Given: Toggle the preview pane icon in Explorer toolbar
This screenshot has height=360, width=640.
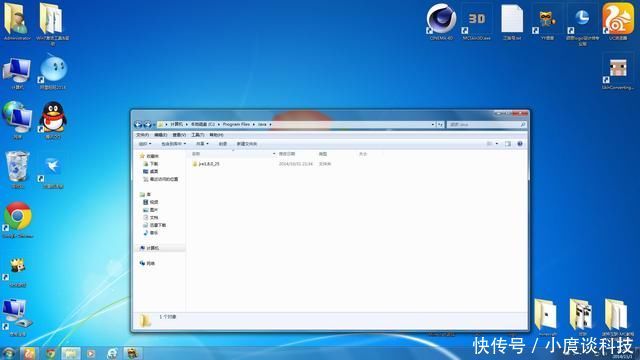Looking at the screenshot, I should point(508,144).
